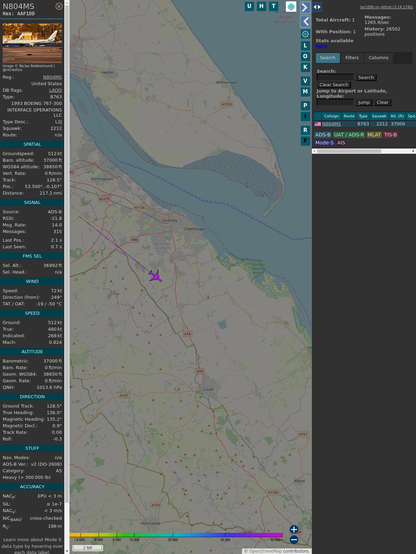Open the map layer selector icon
Screen dimensions: 416x554
tap(291, 6)
